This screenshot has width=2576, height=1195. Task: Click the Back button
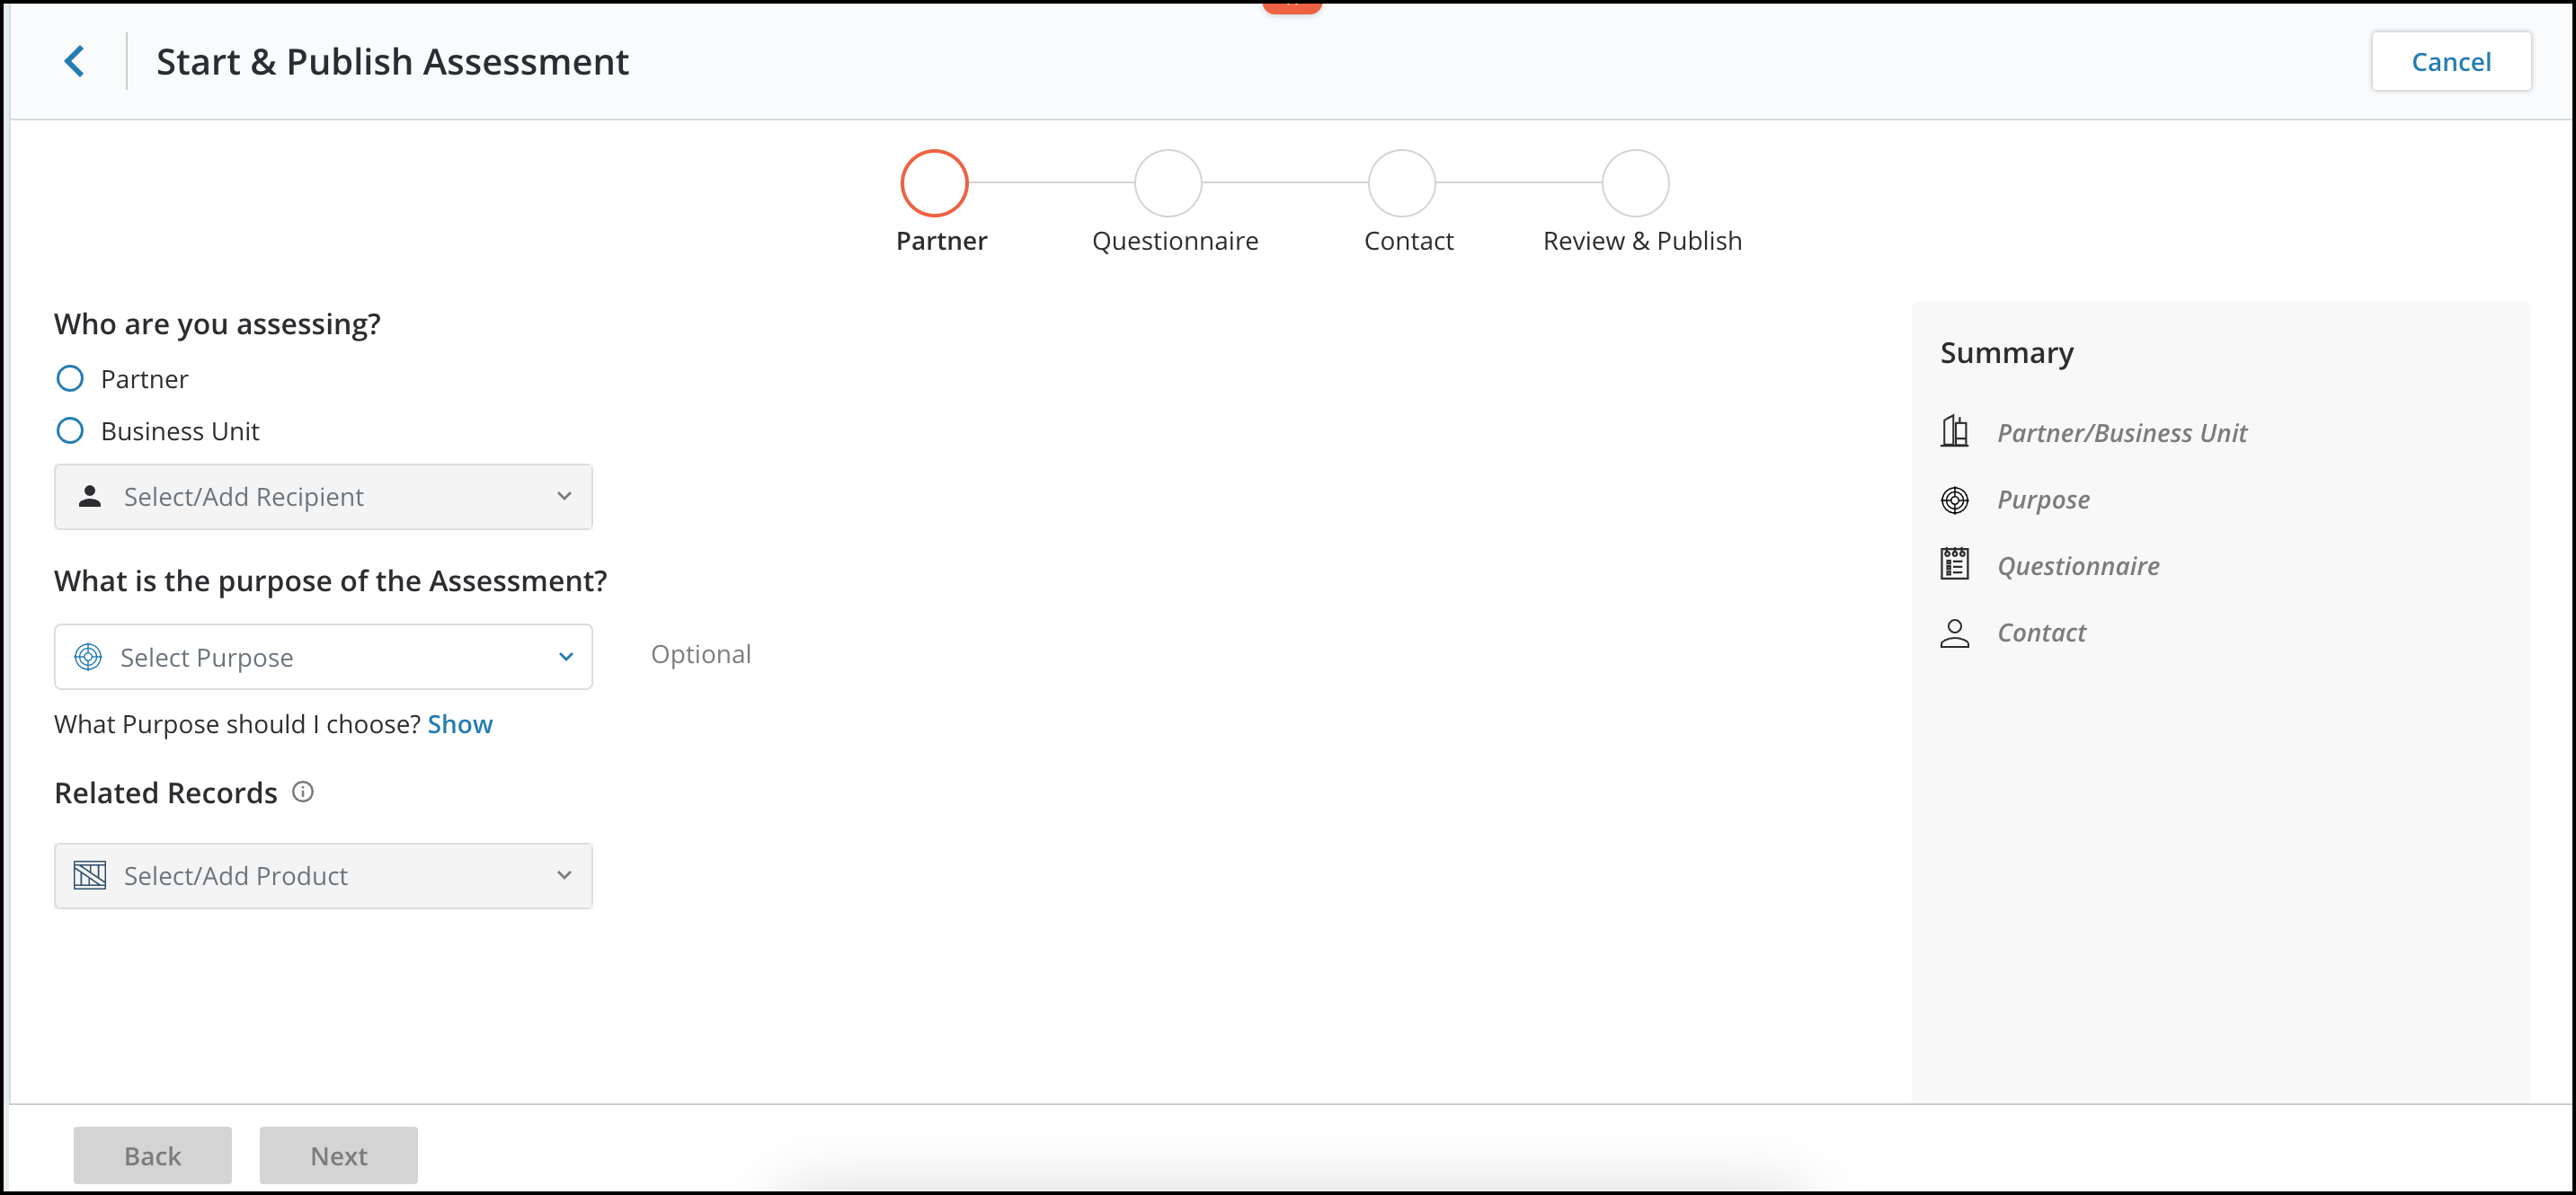(x=152, y=1155)
